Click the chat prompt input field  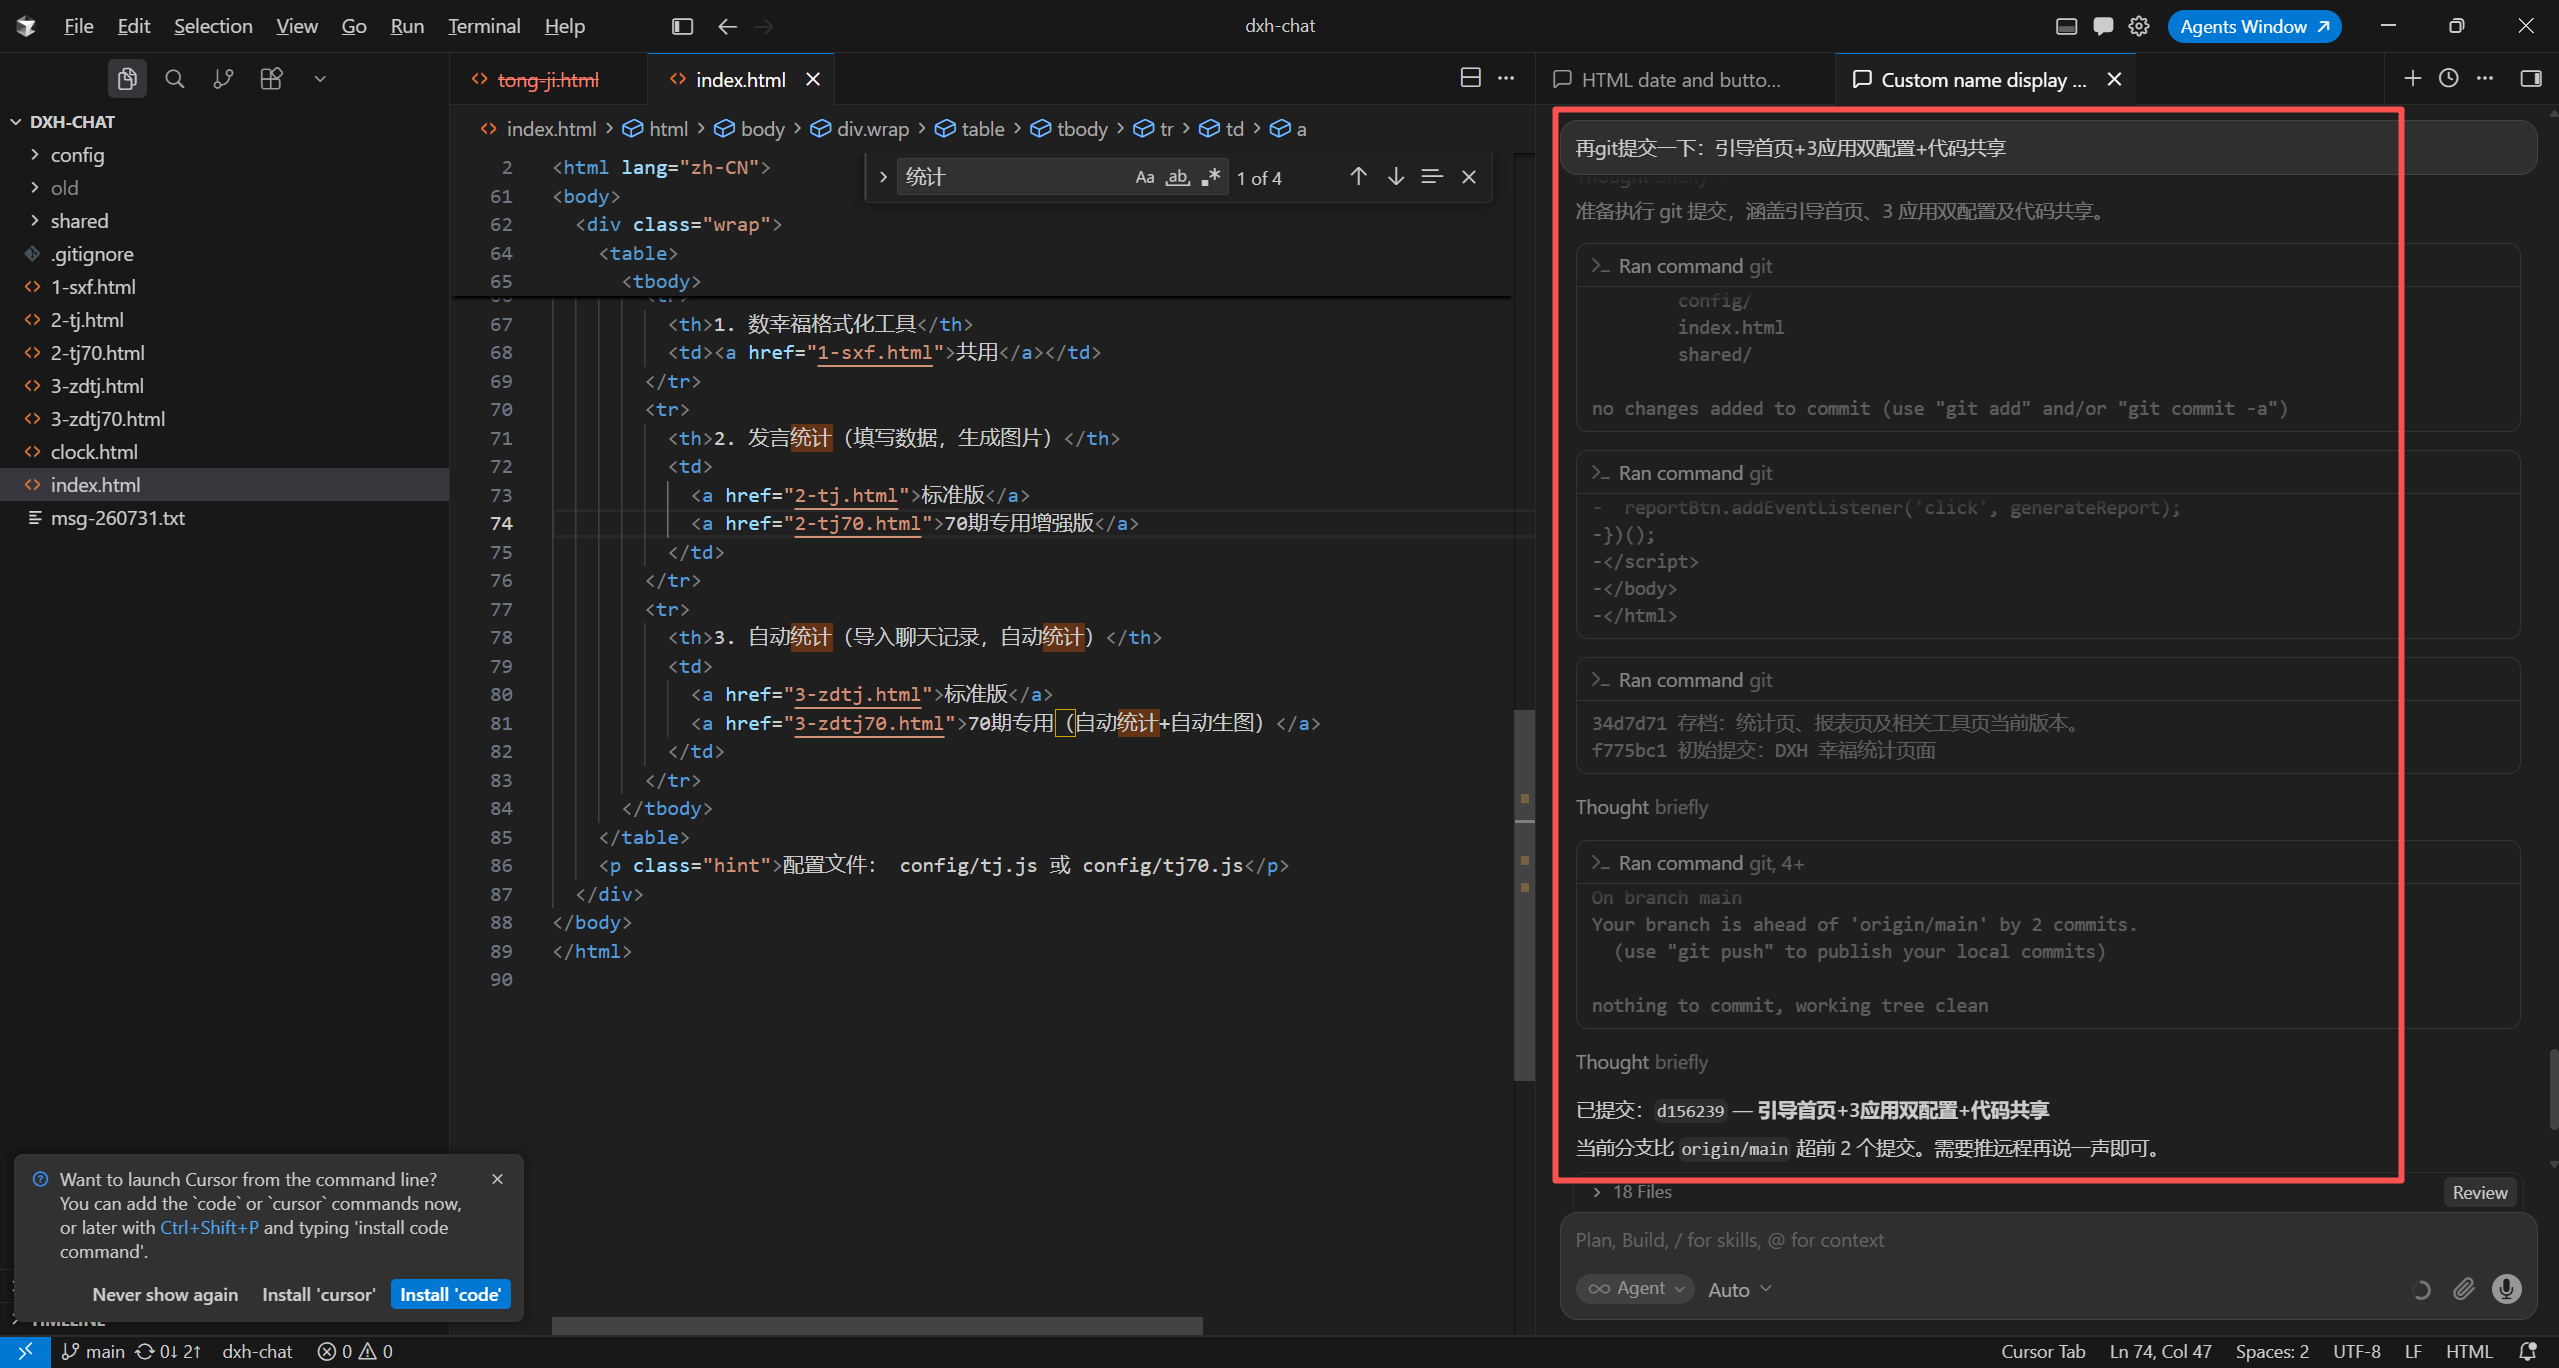(x=2046, y=1240)
